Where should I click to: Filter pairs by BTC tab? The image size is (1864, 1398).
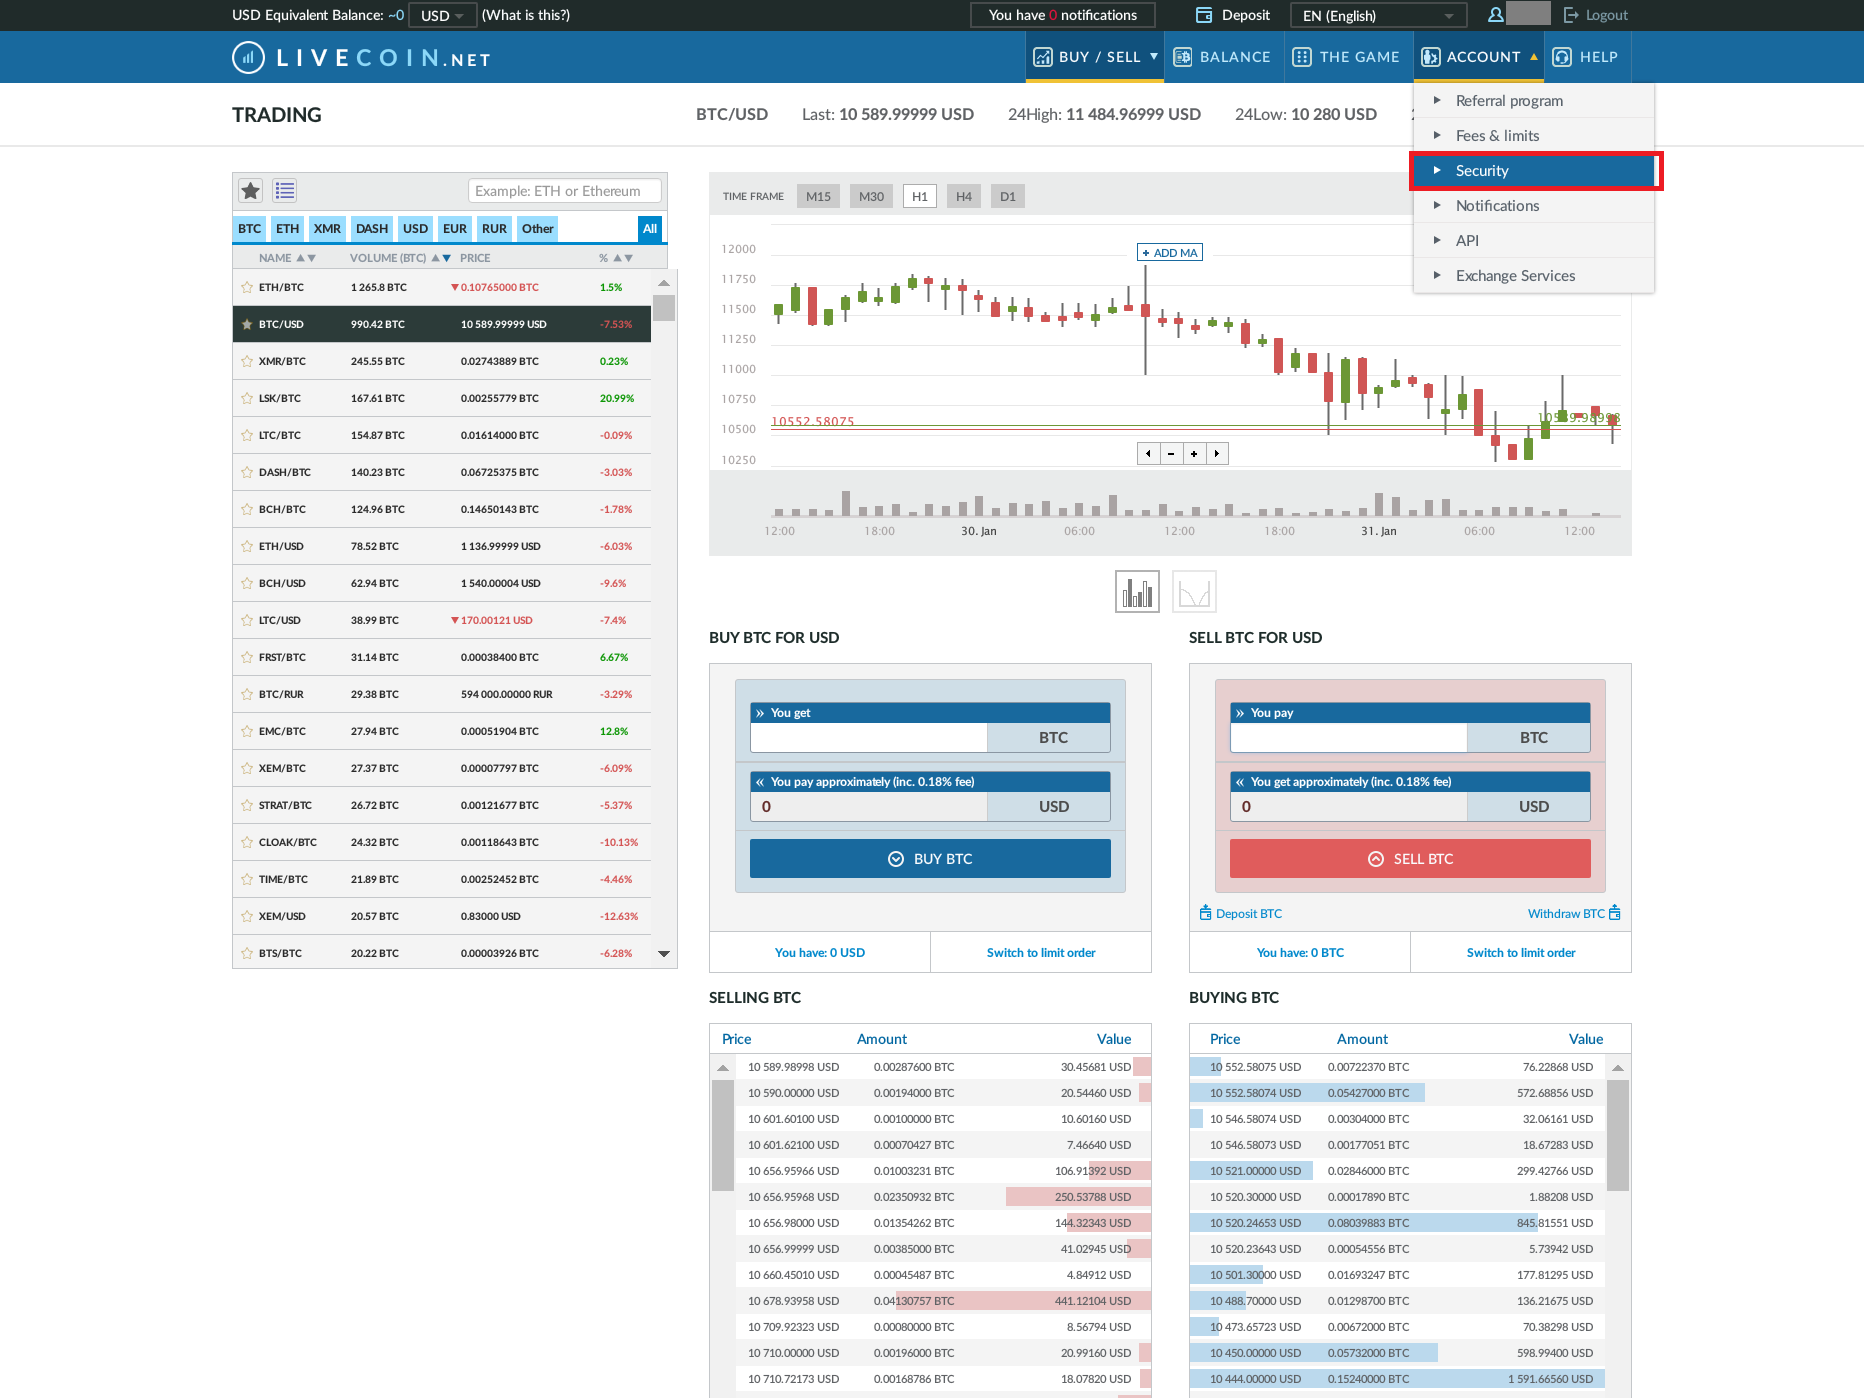(249, 229)
